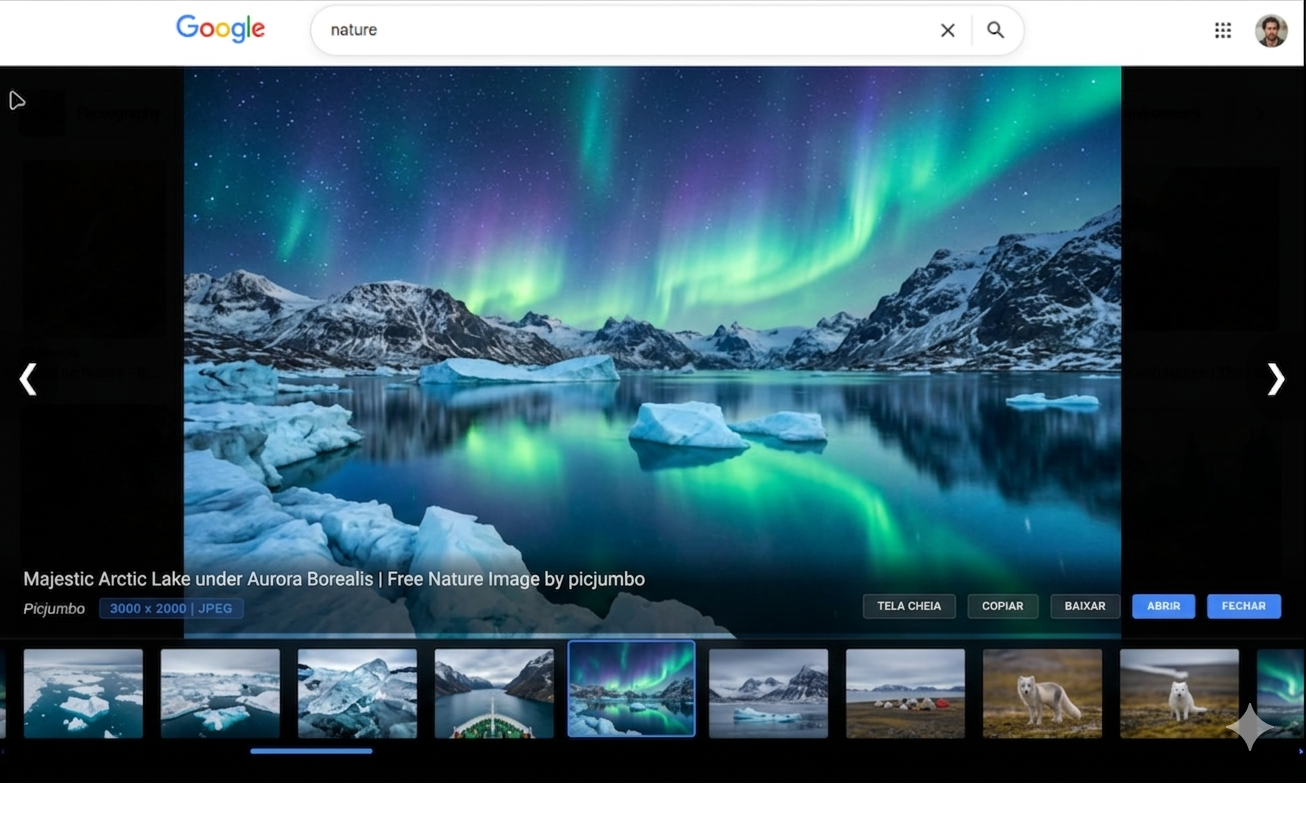Click the sparkle star icon at bottom right
Image resolution: width=1306 pixels, height=816 pixels.
[1251, 727]
